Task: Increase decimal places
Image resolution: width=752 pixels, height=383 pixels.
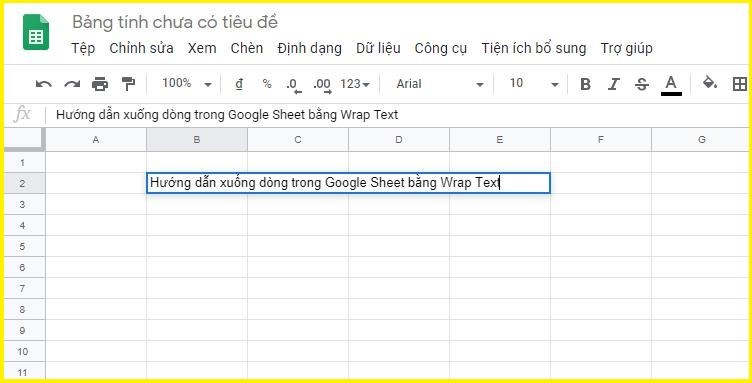Action: pyautogui.click(x=322, y=85)
